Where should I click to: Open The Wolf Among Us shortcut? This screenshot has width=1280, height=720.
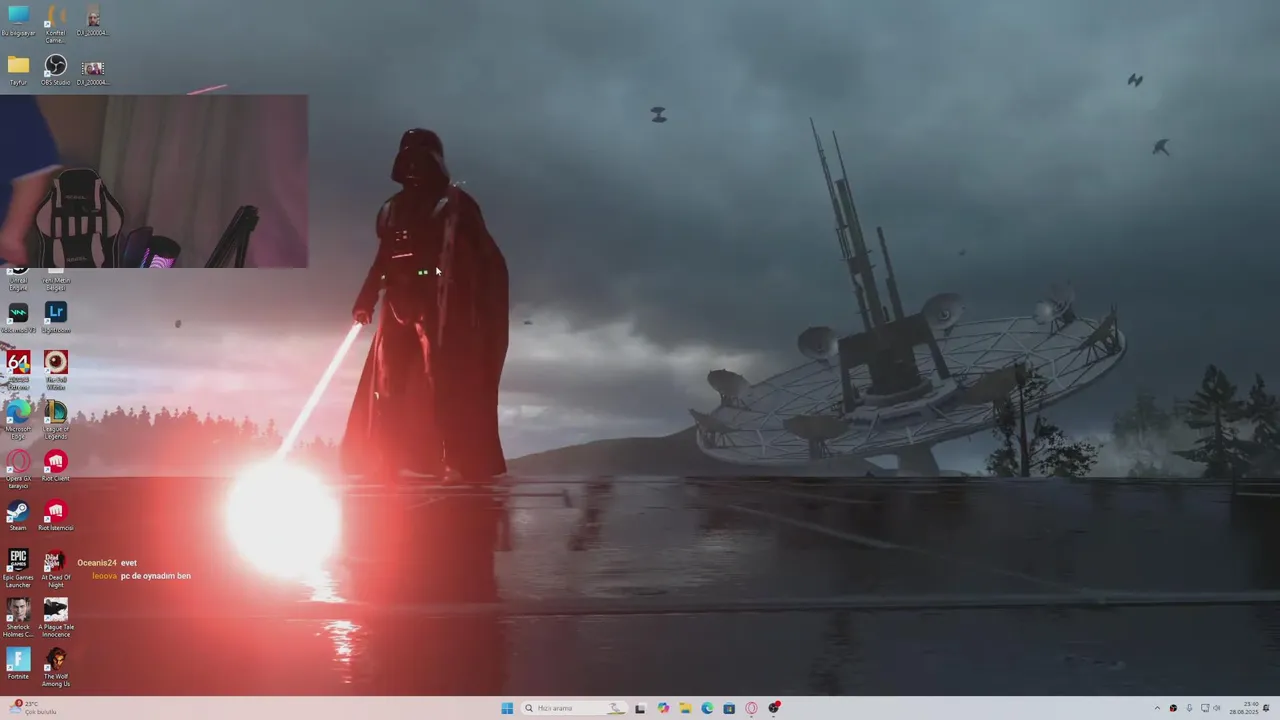pos(55,666)
